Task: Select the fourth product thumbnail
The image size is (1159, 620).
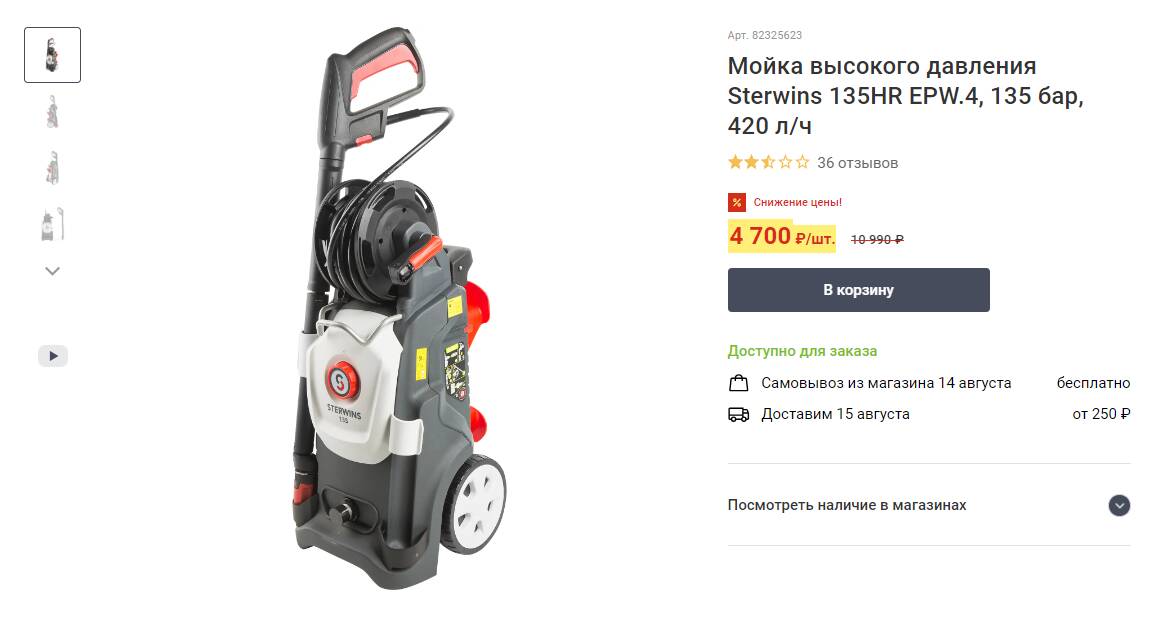Action: click(52, 224)
